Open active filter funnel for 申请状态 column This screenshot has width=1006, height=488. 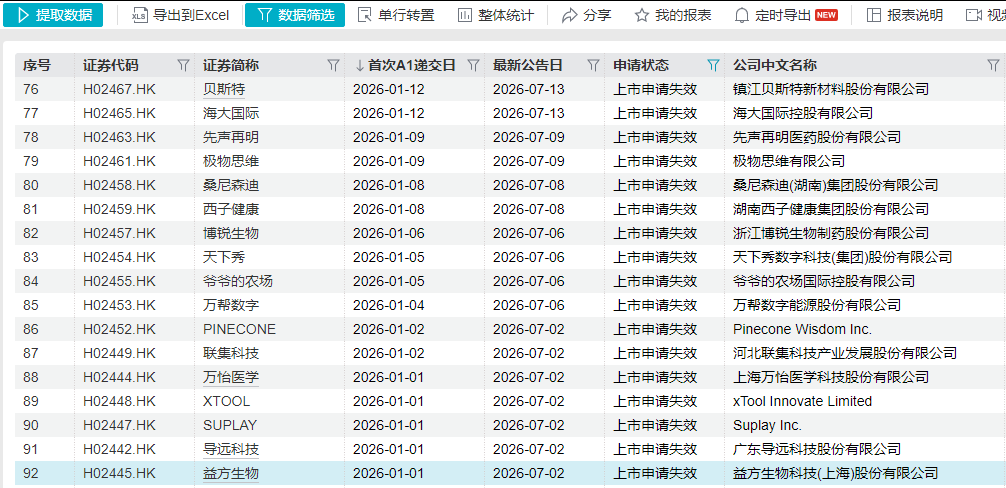[x=713, y=65]
